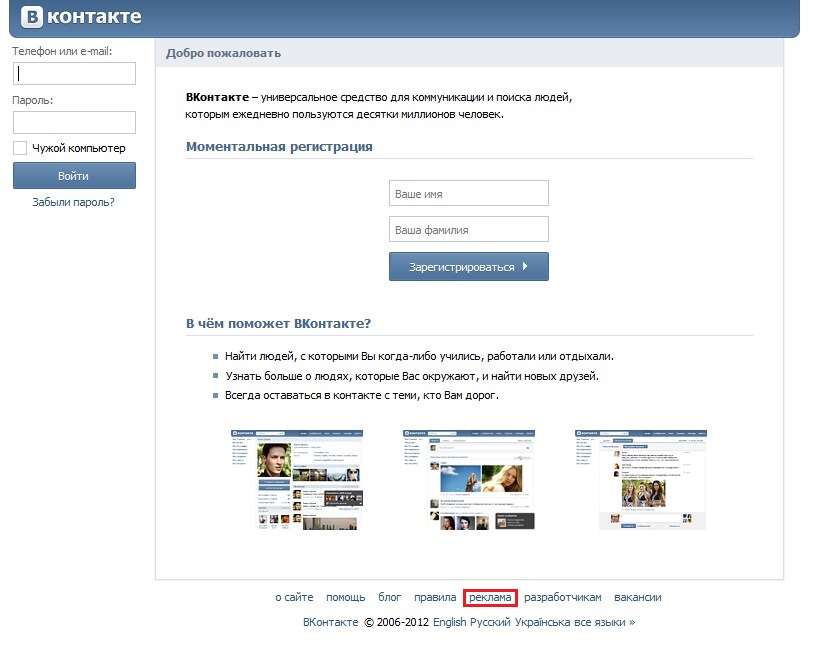Click the ВКонтакте logo in header
The image size is (824, 648).
click(x=81, y=17)
